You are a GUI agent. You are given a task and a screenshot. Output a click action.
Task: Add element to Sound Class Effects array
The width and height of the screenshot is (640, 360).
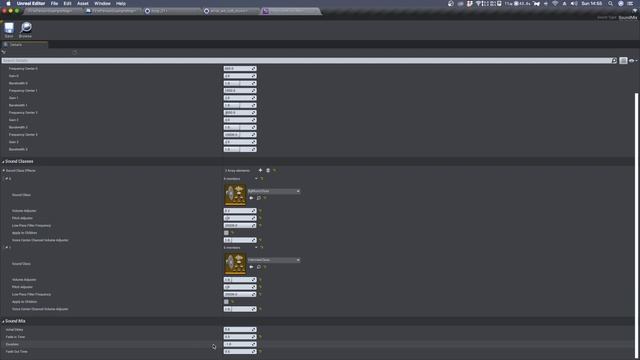(x=260, y=170)
